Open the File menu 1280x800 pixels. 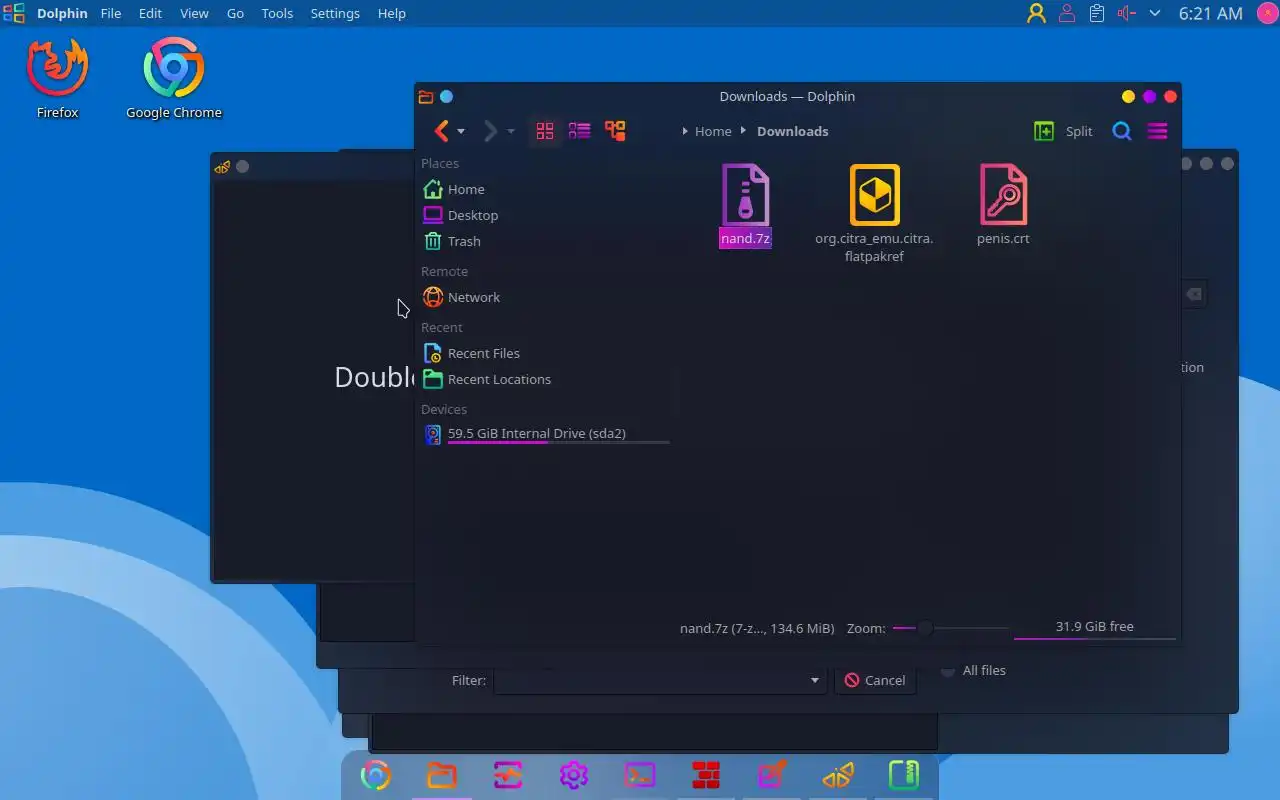tap(111, 13)
